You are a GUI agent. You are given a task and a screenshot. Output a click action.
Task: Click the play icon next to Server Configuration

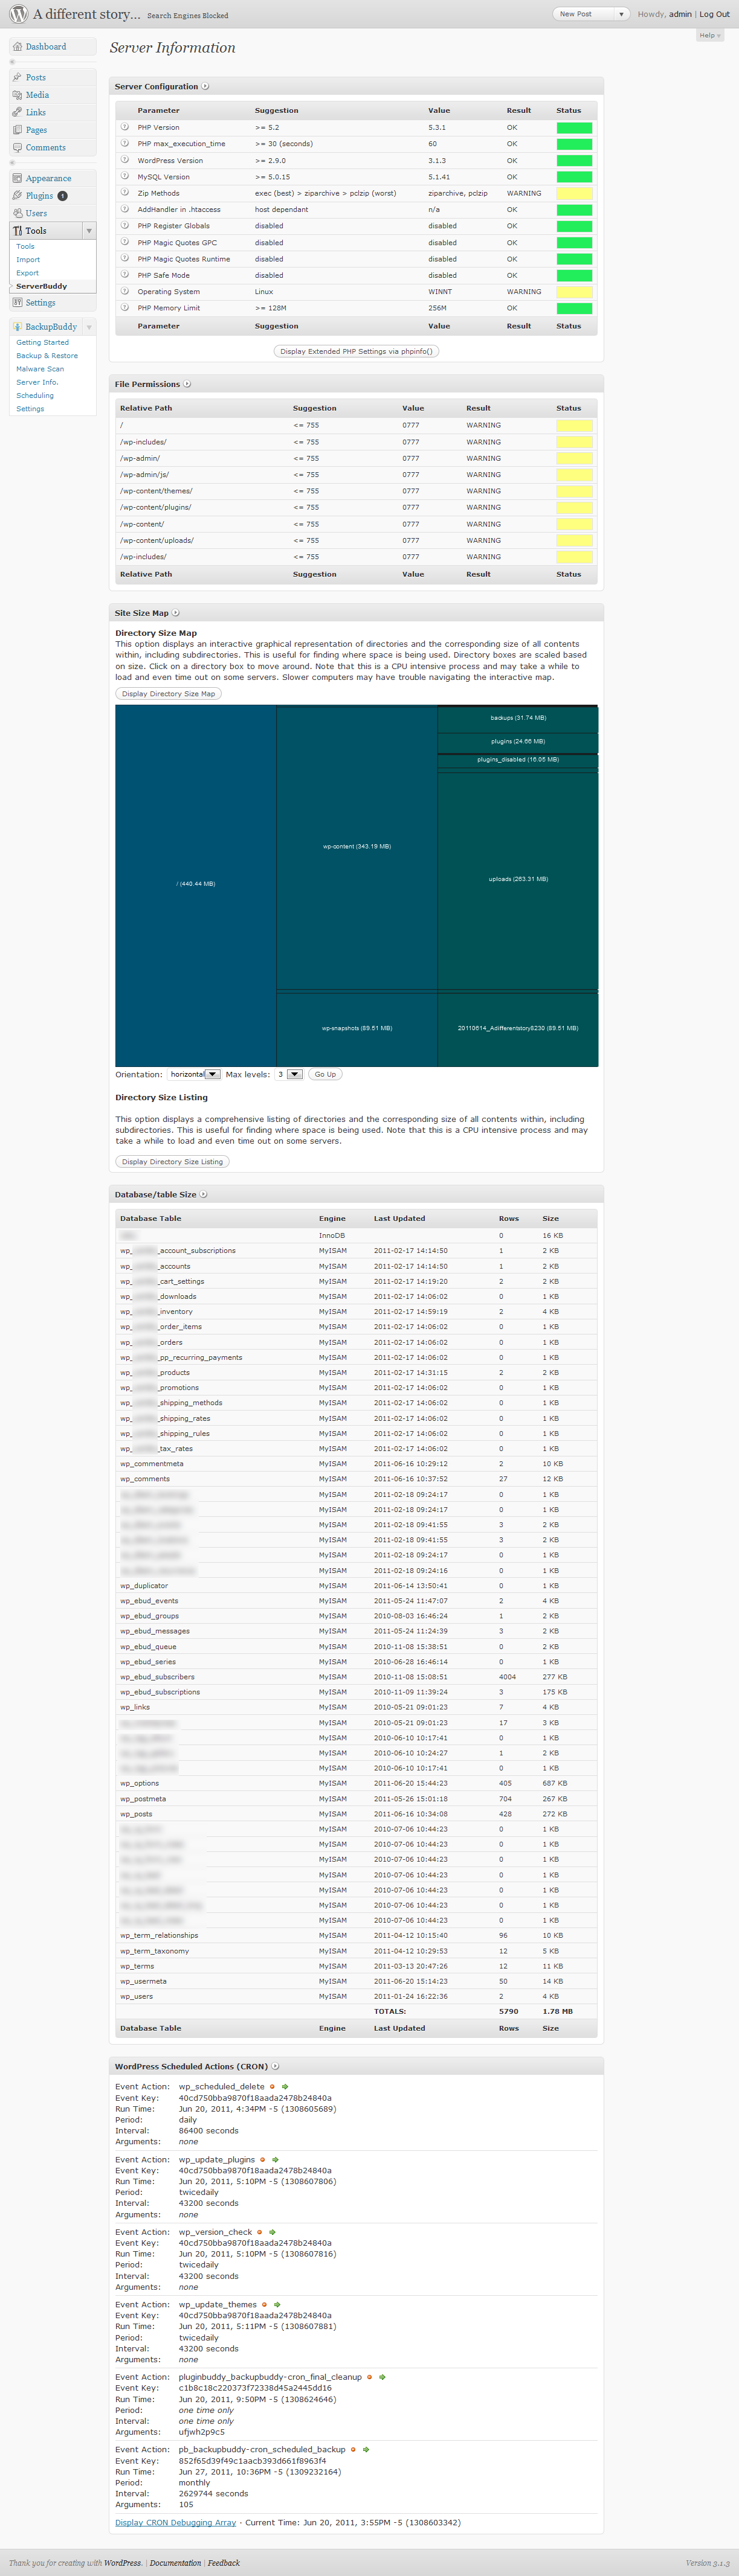tap(205, 86)
